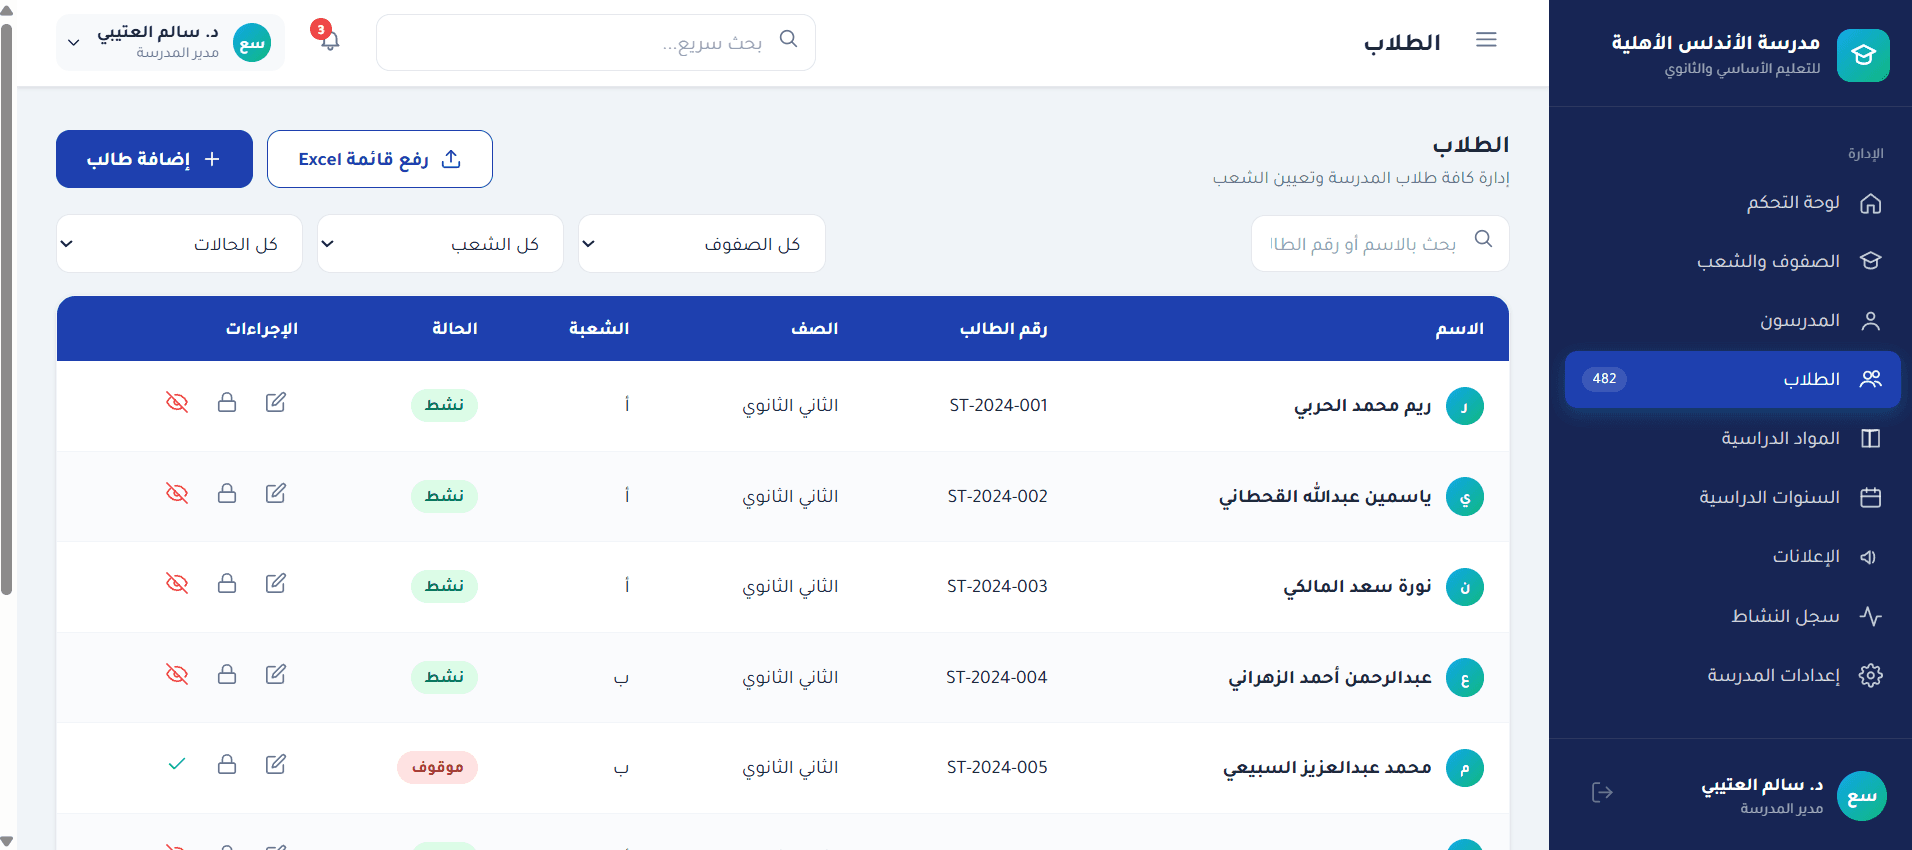Click avatar of عبدالرحمن أحمد الزهراني
1912x850 pixels.
coord(1465,678)
